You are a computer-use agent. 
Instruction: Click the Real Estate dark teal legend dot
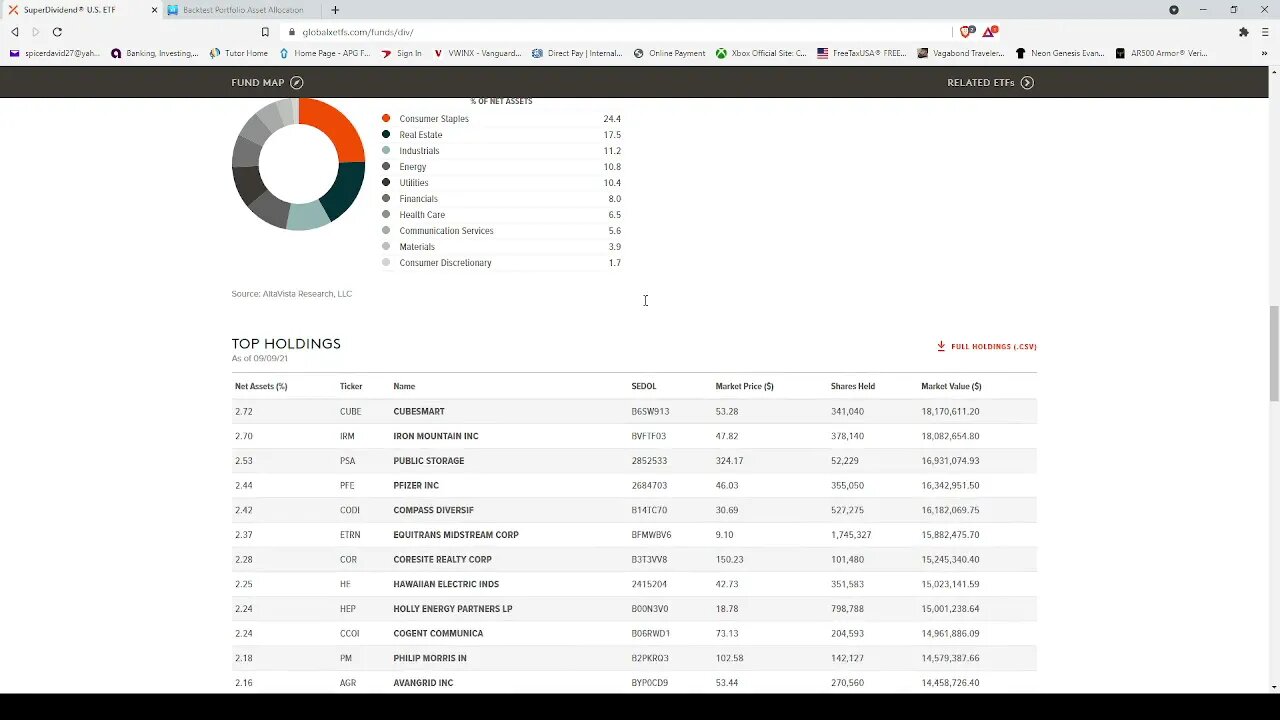coord(386,135)
